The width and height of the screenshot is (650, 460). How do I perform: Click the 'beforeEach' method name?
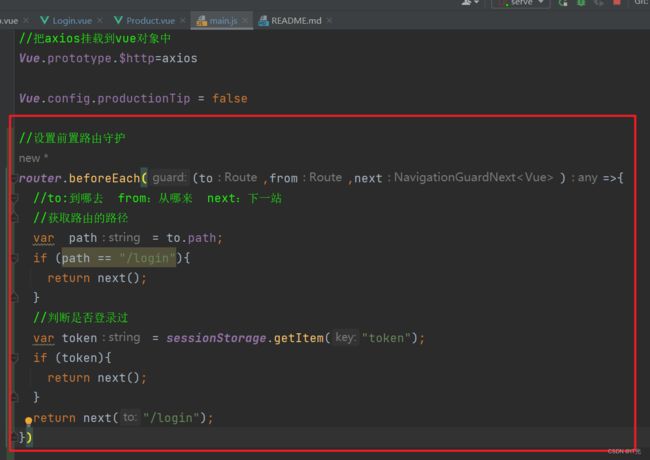pos(104,178)
